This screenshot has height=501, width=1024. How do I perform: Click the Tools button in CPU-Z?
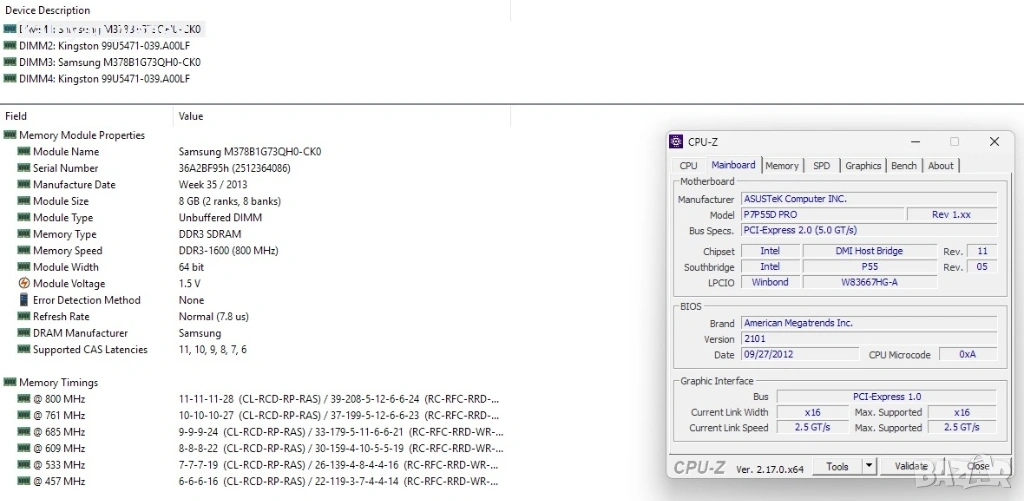837,466
